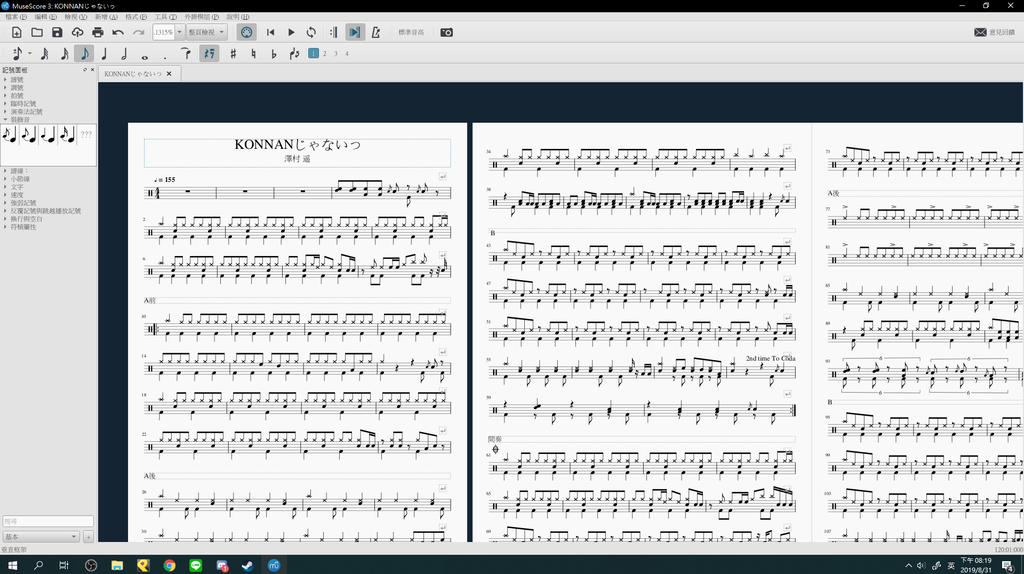Open the Format menu
Screen dimensions: 1024x574
(136, 17)
